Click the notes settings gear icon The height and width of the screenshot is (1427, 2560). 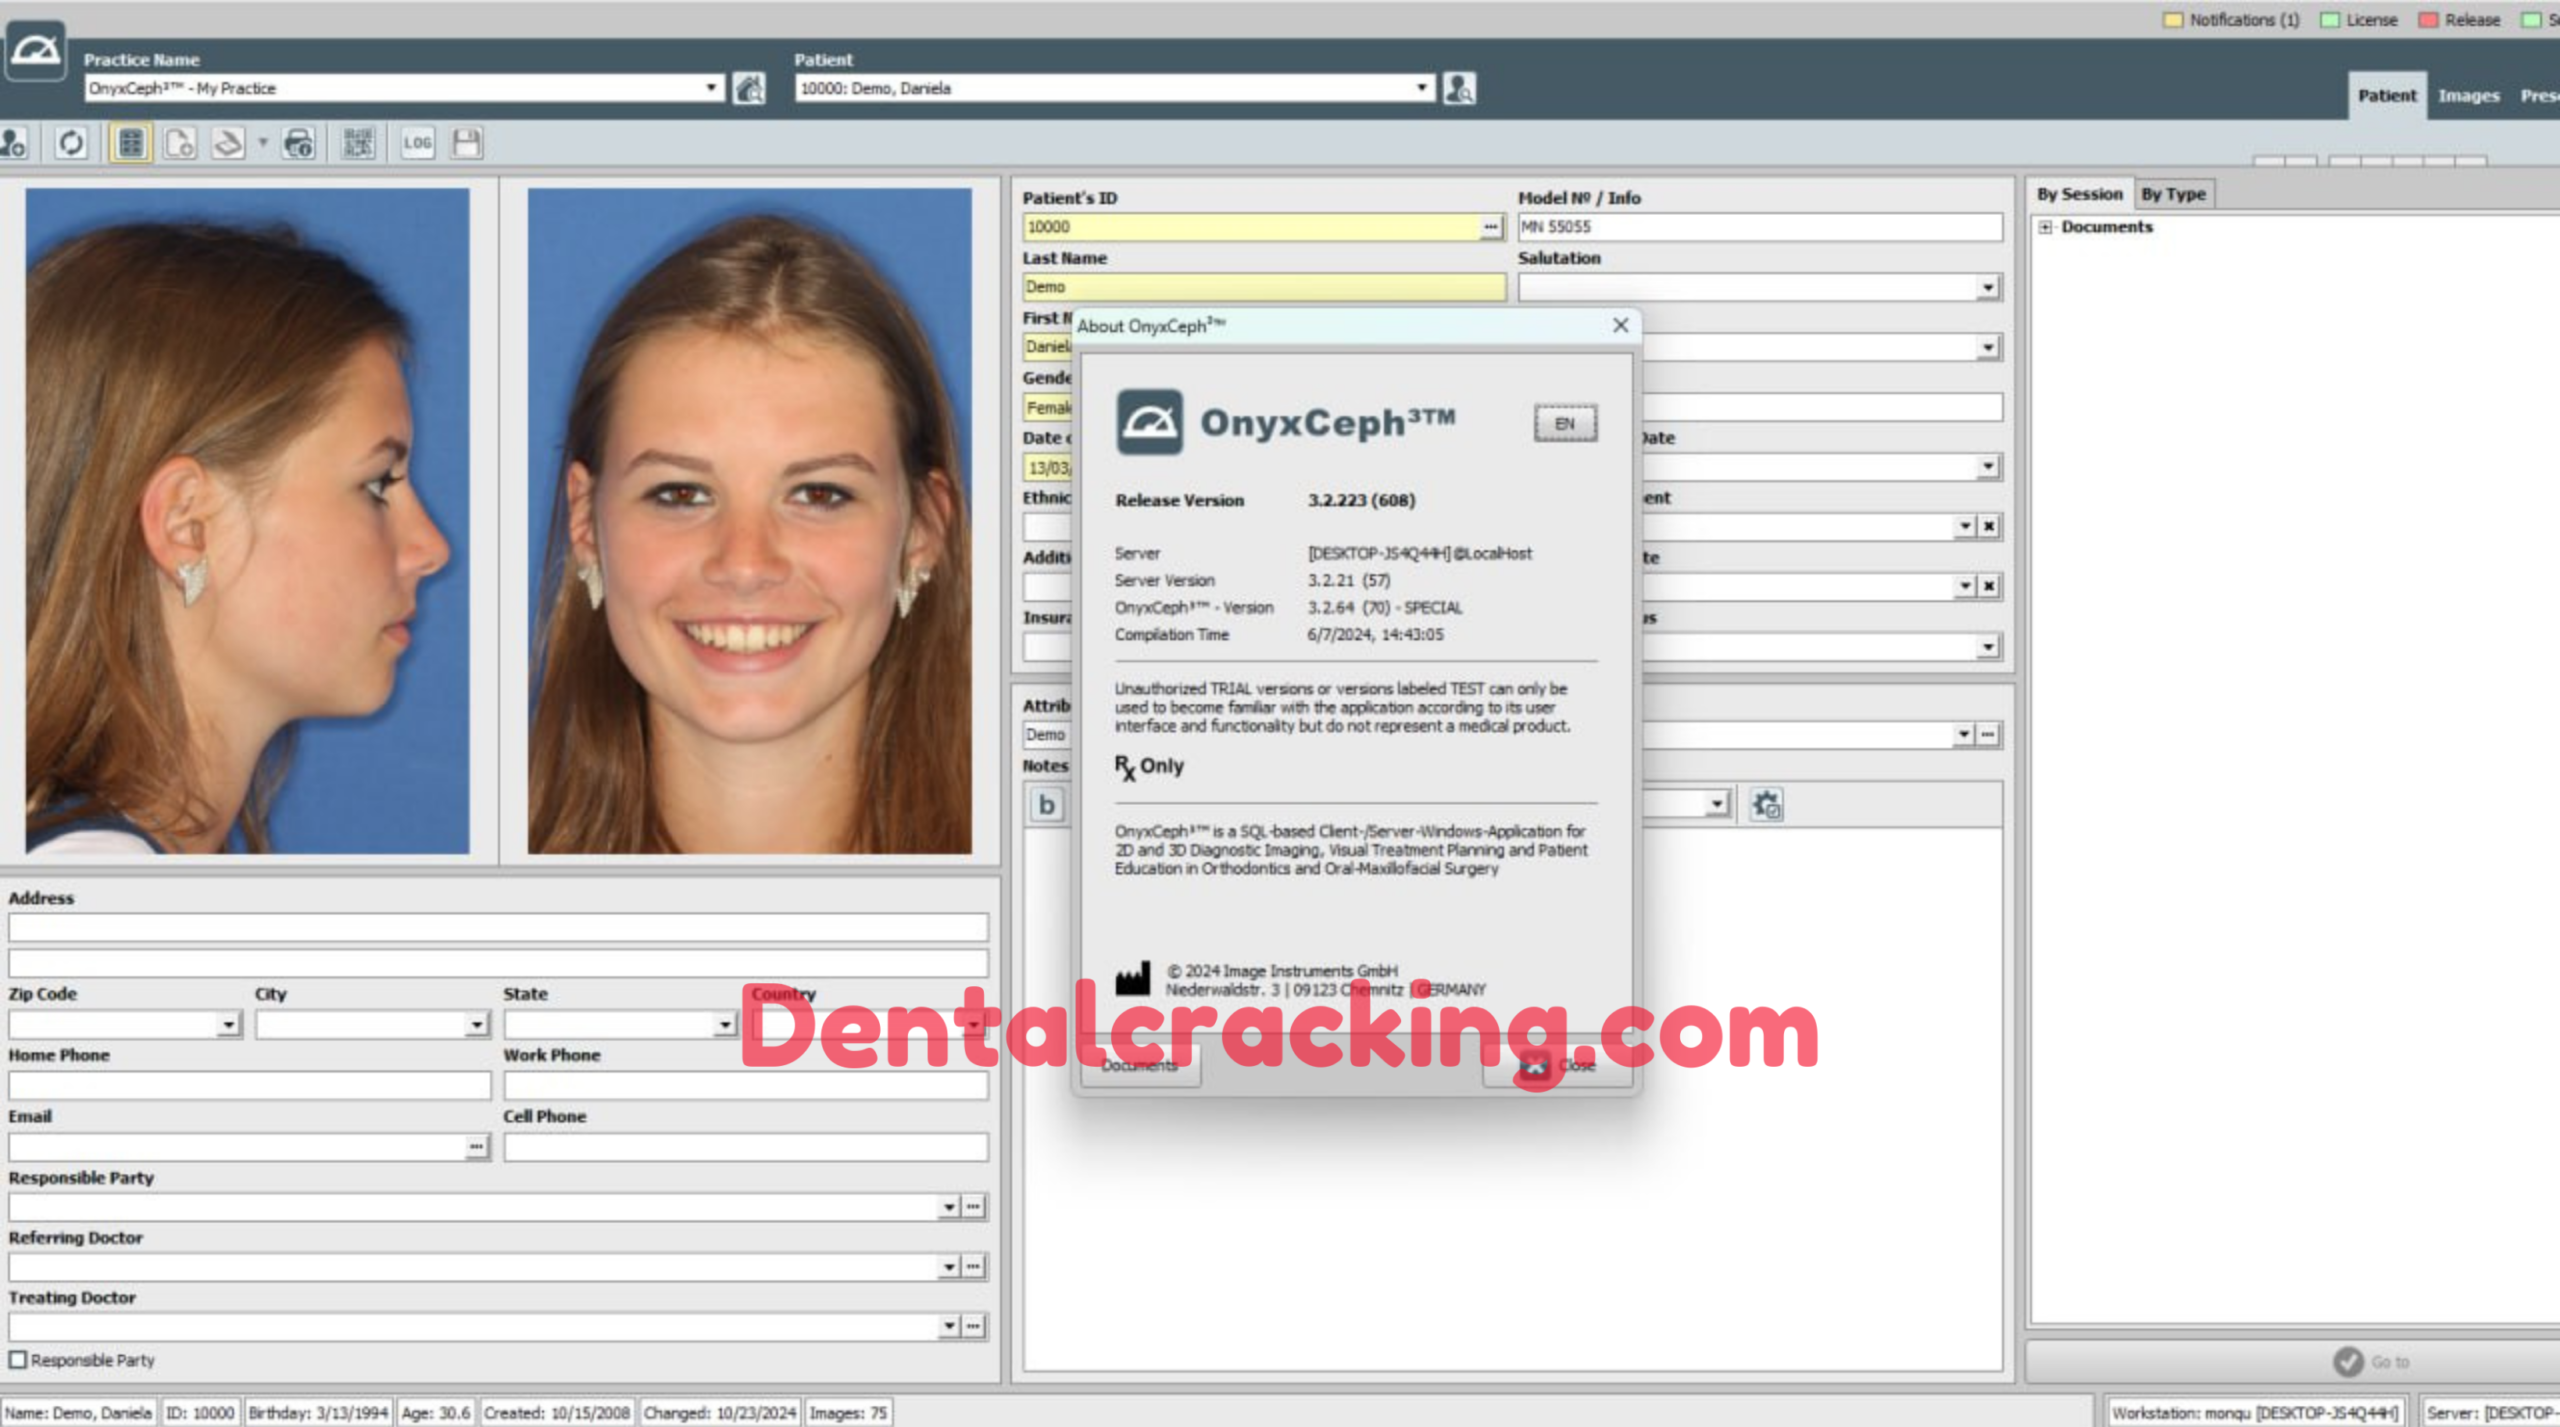(x=1766, y=805)
